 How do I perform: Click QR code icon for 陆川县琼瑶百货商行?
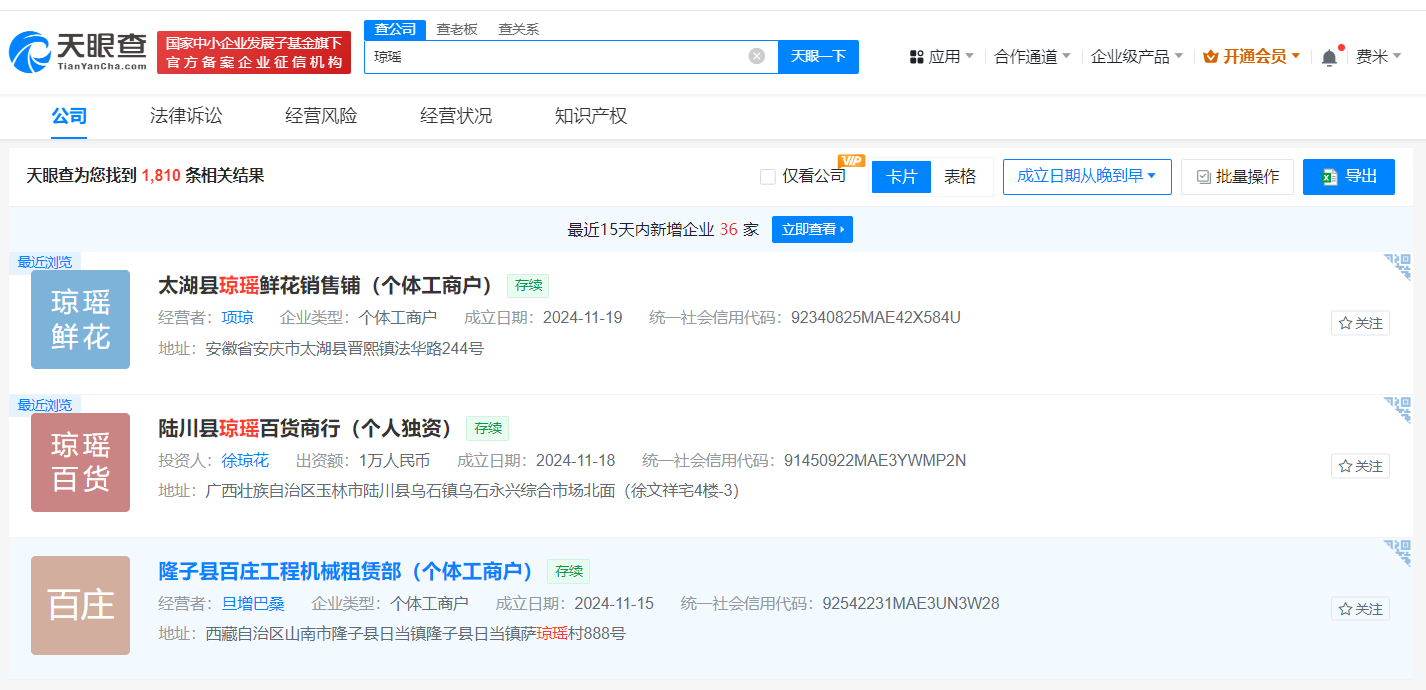[x=1397, y=409]
